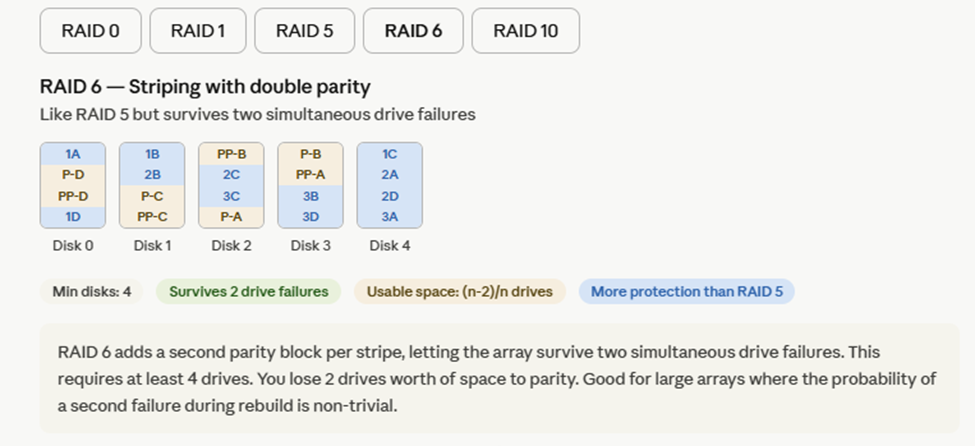Screen dimensions: 975x446
Task: Click parity block PP-D on Disk 0
Action: pyautogui.click(x=73, y=195)
